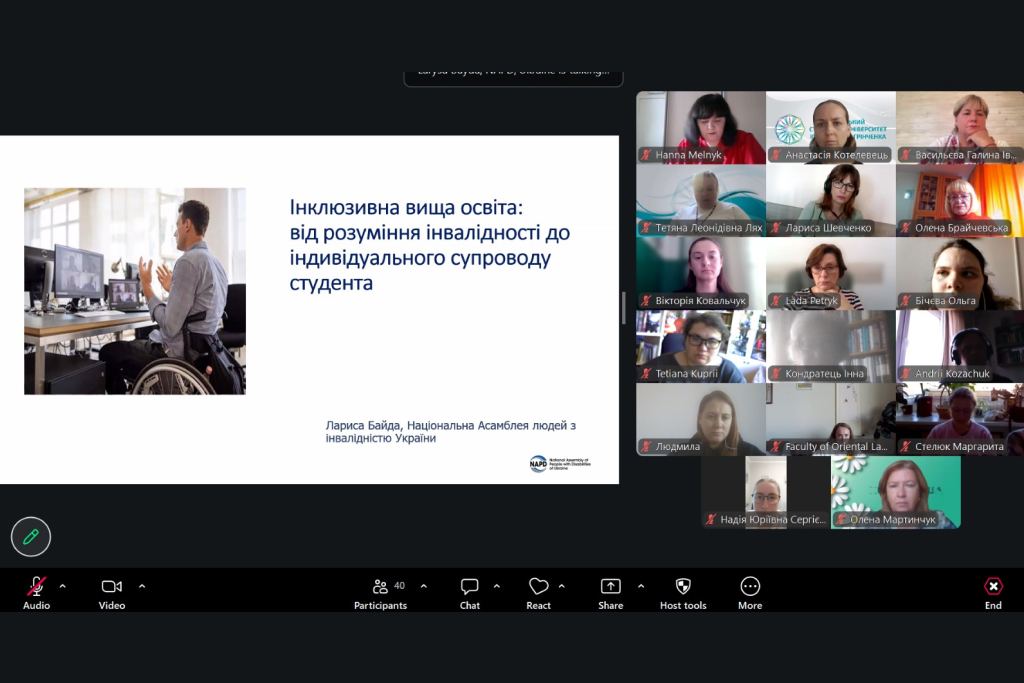This screenshot has height=683, width=1024.
Task: Expand video options chevron next to Video
Action: 142,586
